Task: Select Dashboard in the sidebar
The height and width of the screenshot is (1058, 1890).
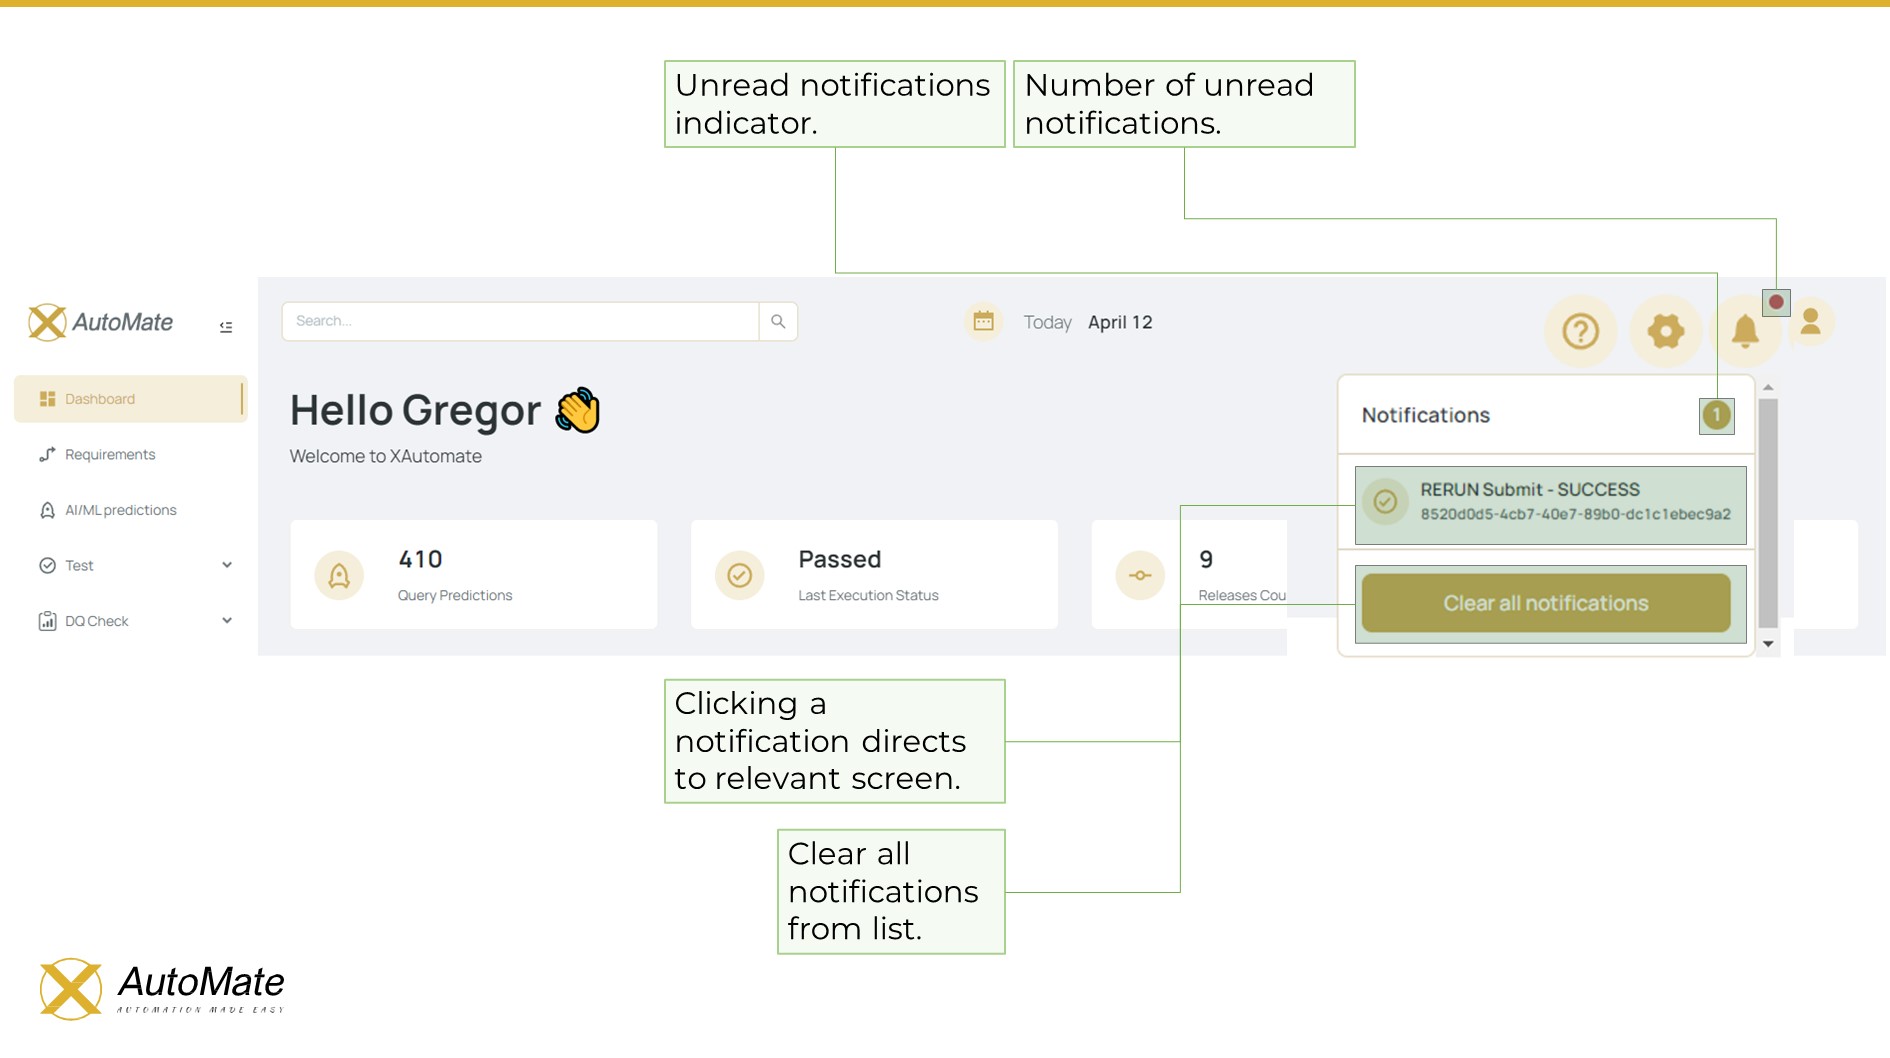Action: (100, 399)
